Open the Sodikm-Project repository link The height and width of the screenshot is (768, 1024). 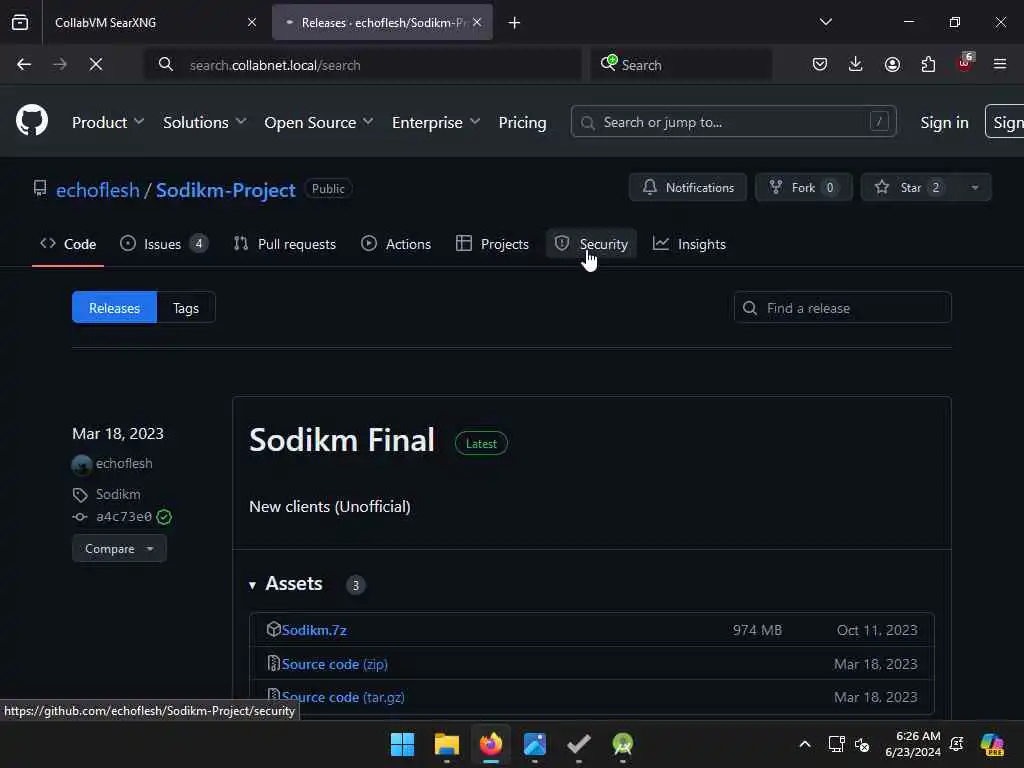point(225,190)
